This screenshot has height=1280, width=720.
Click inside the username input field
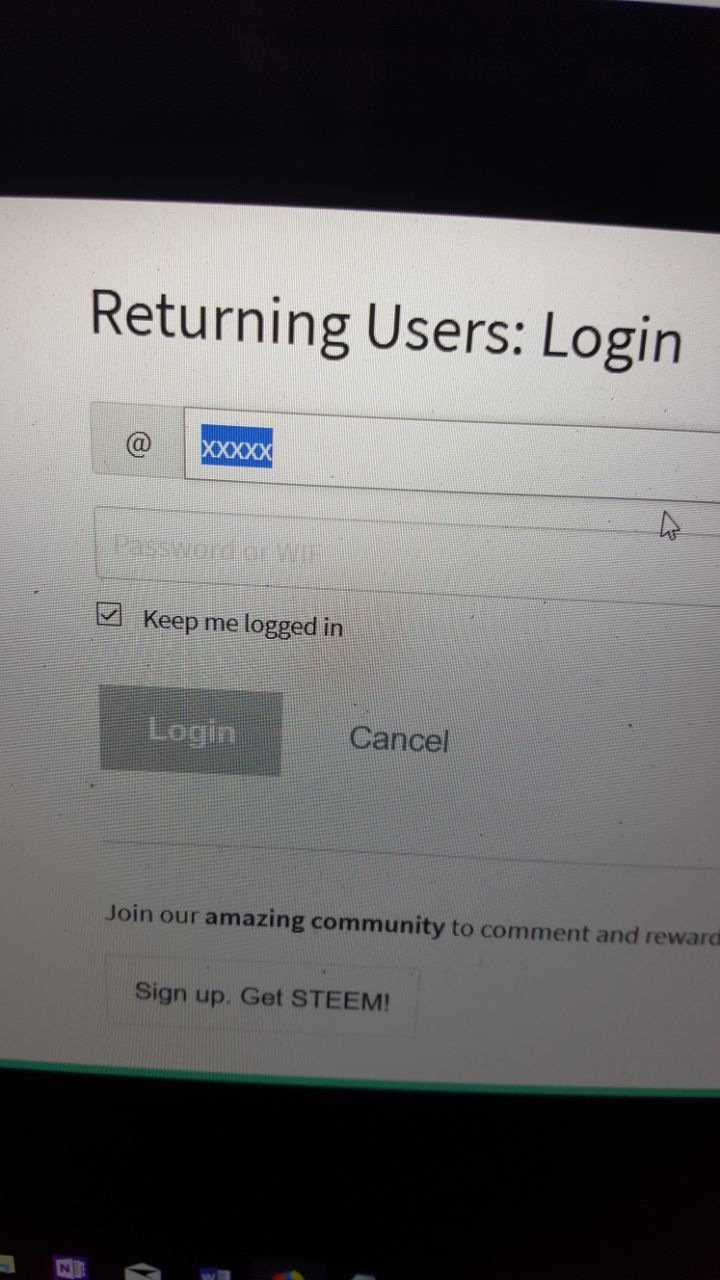pyautogui.click(x=452, y=452)
